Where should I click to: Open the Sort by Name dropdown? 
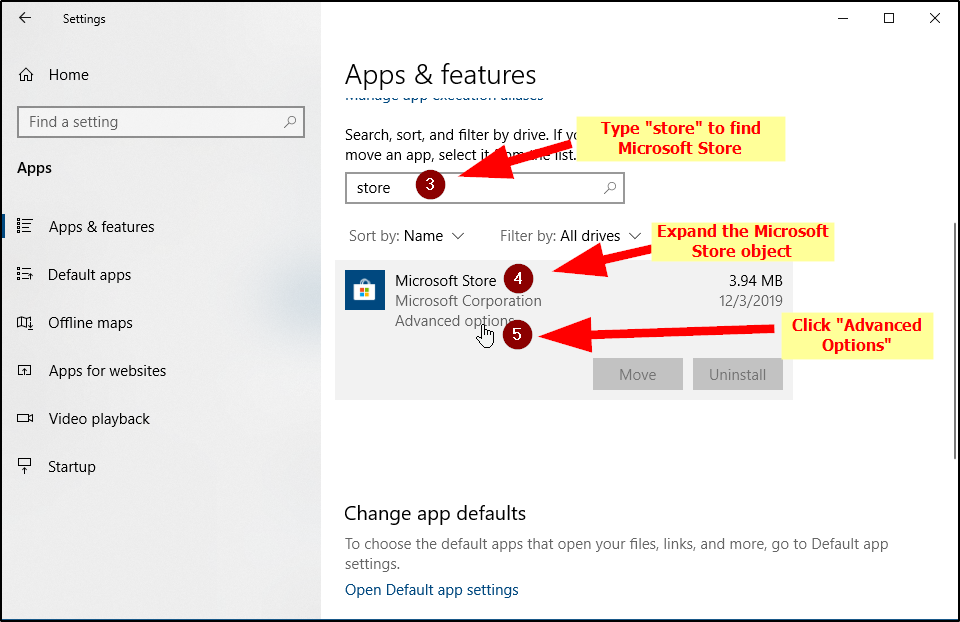[x=407, y=236]
